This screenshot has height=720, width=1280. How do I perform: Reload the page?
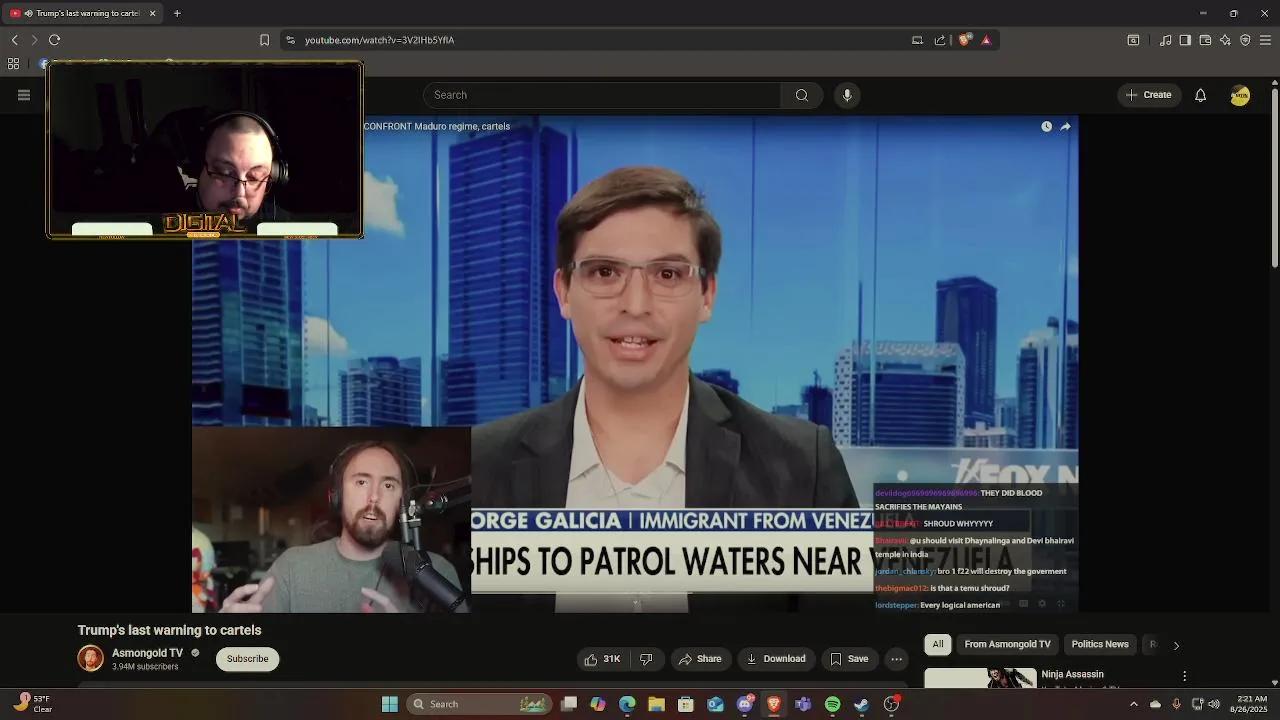click(x=55, y=40)
